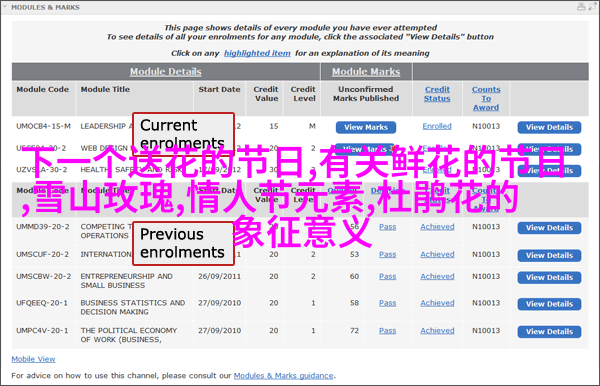Select module code UMOCB4-15-M text
The height and width of the screenshot is (386, 600).
point(43,126)
